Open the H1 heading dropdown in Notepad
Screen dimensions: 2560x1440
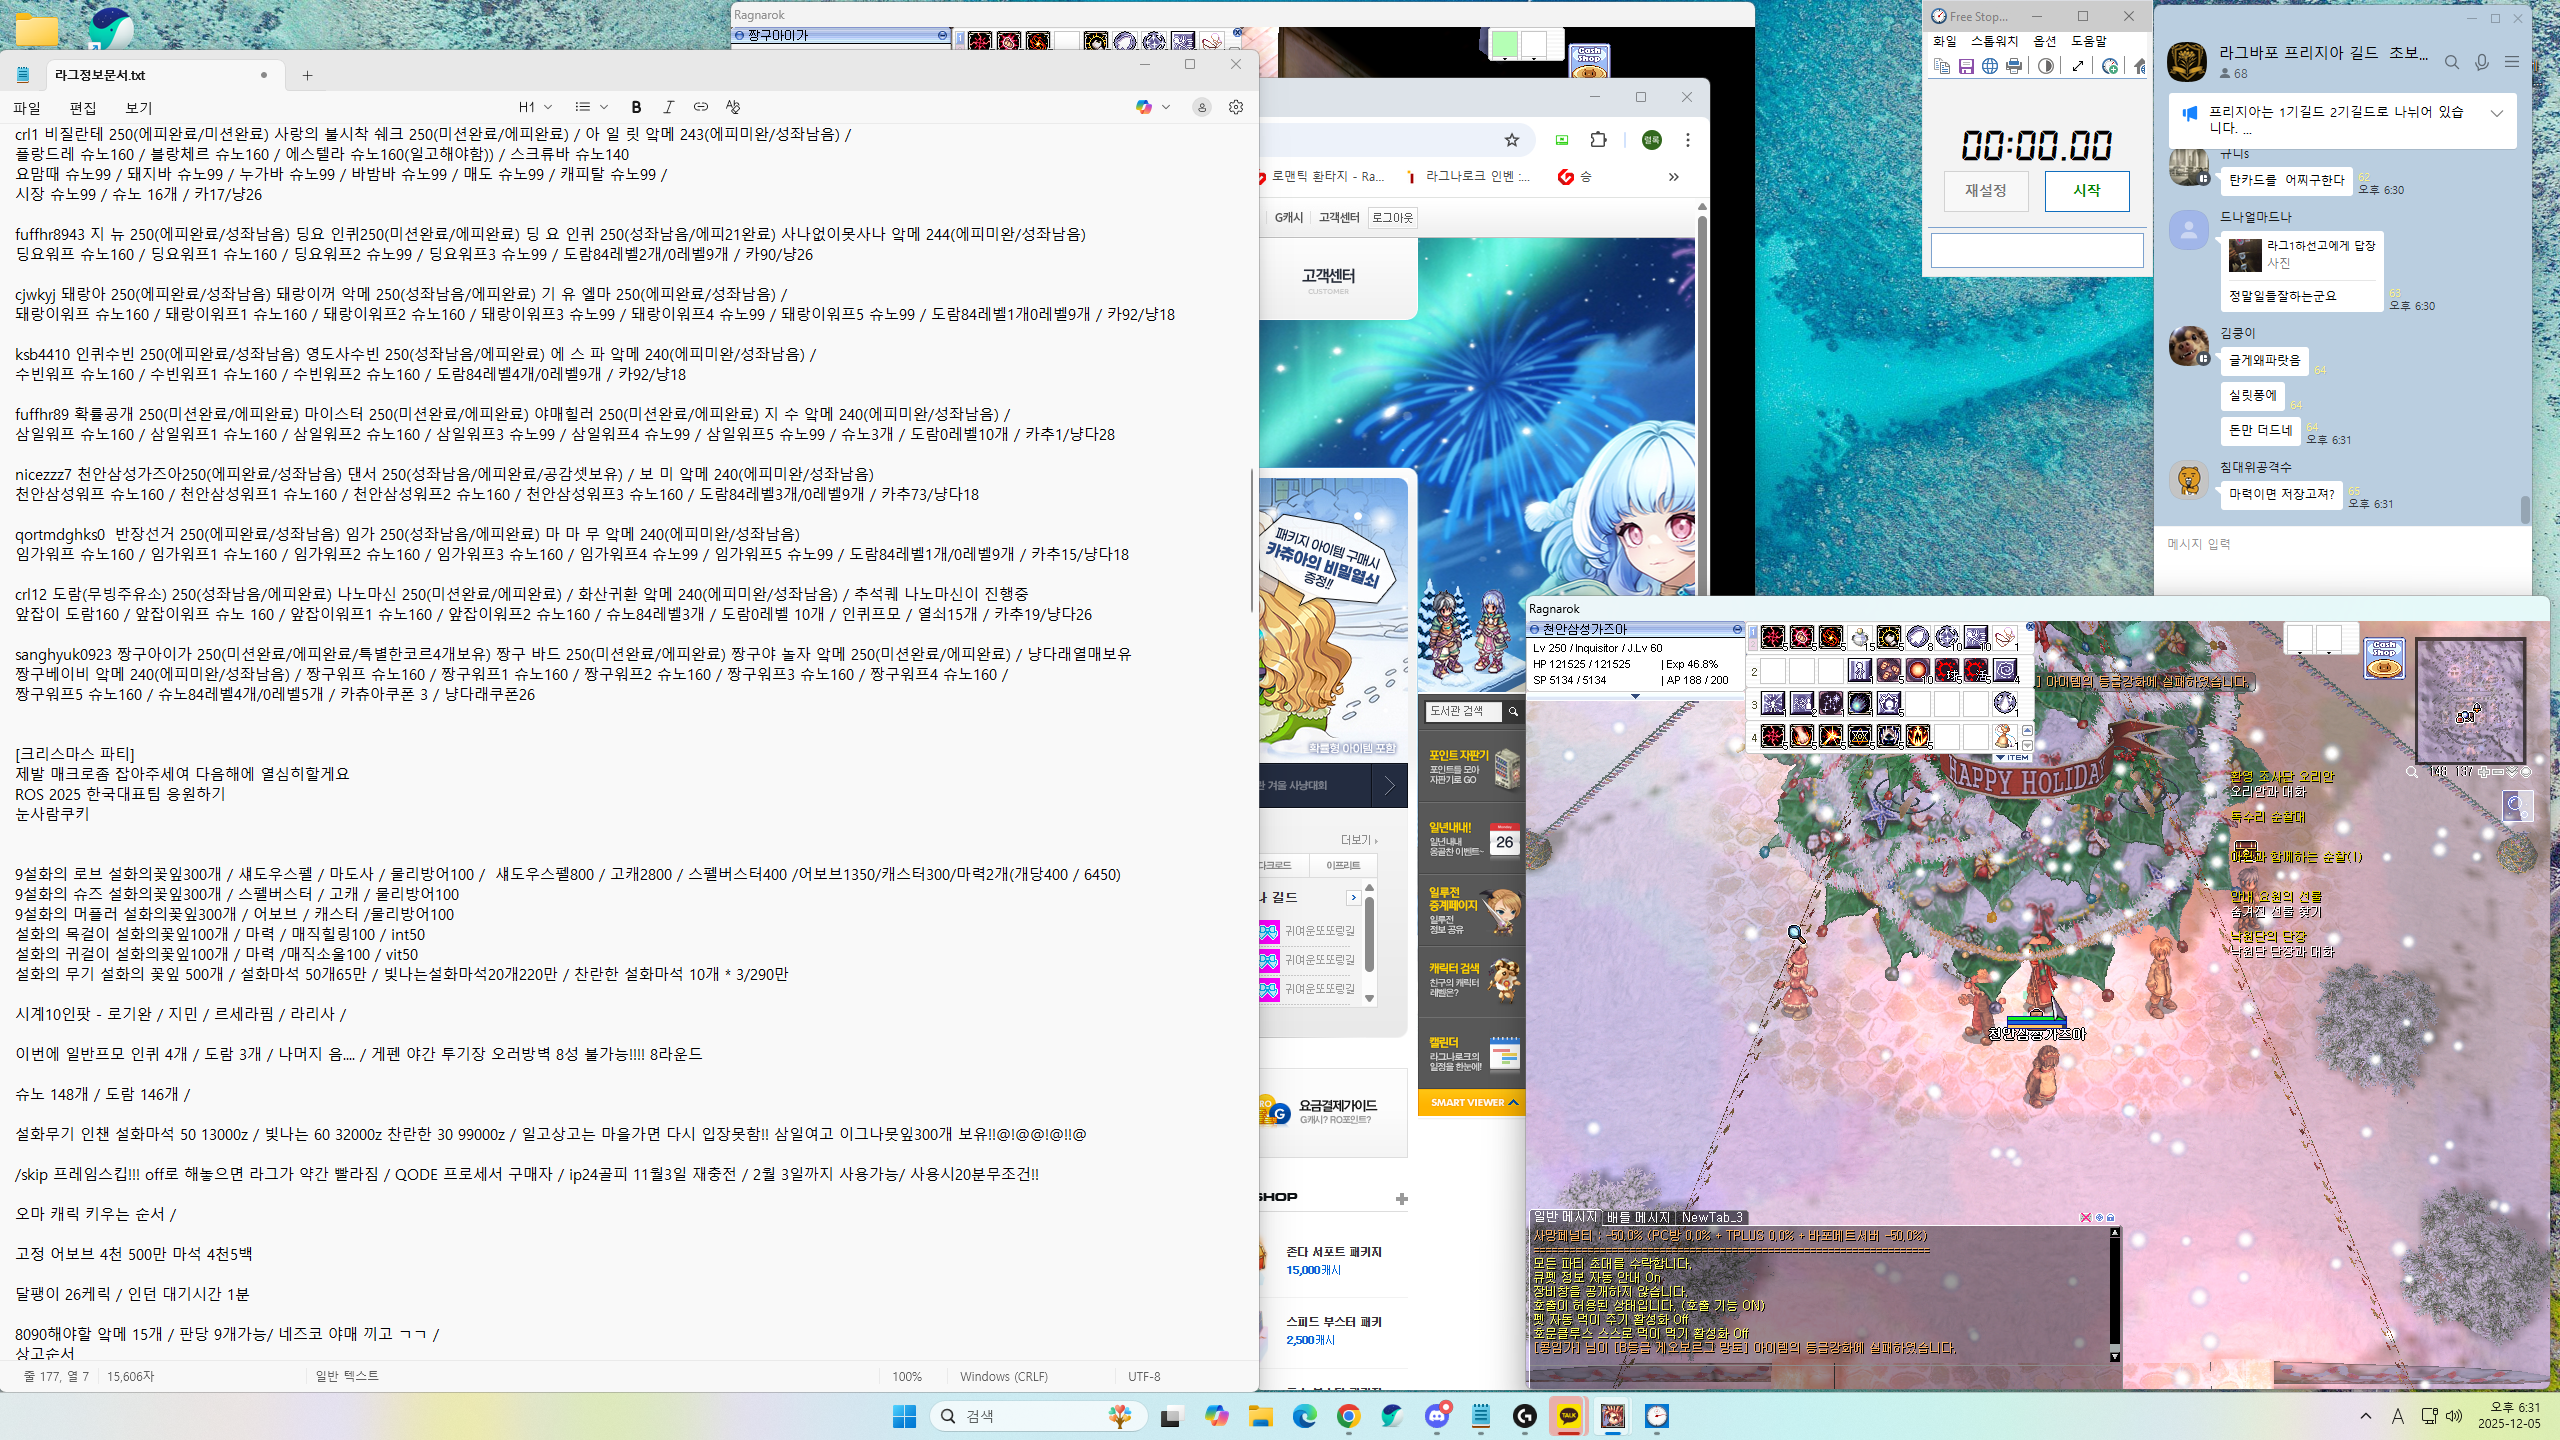pyautogui.click(x=535, y=107)
